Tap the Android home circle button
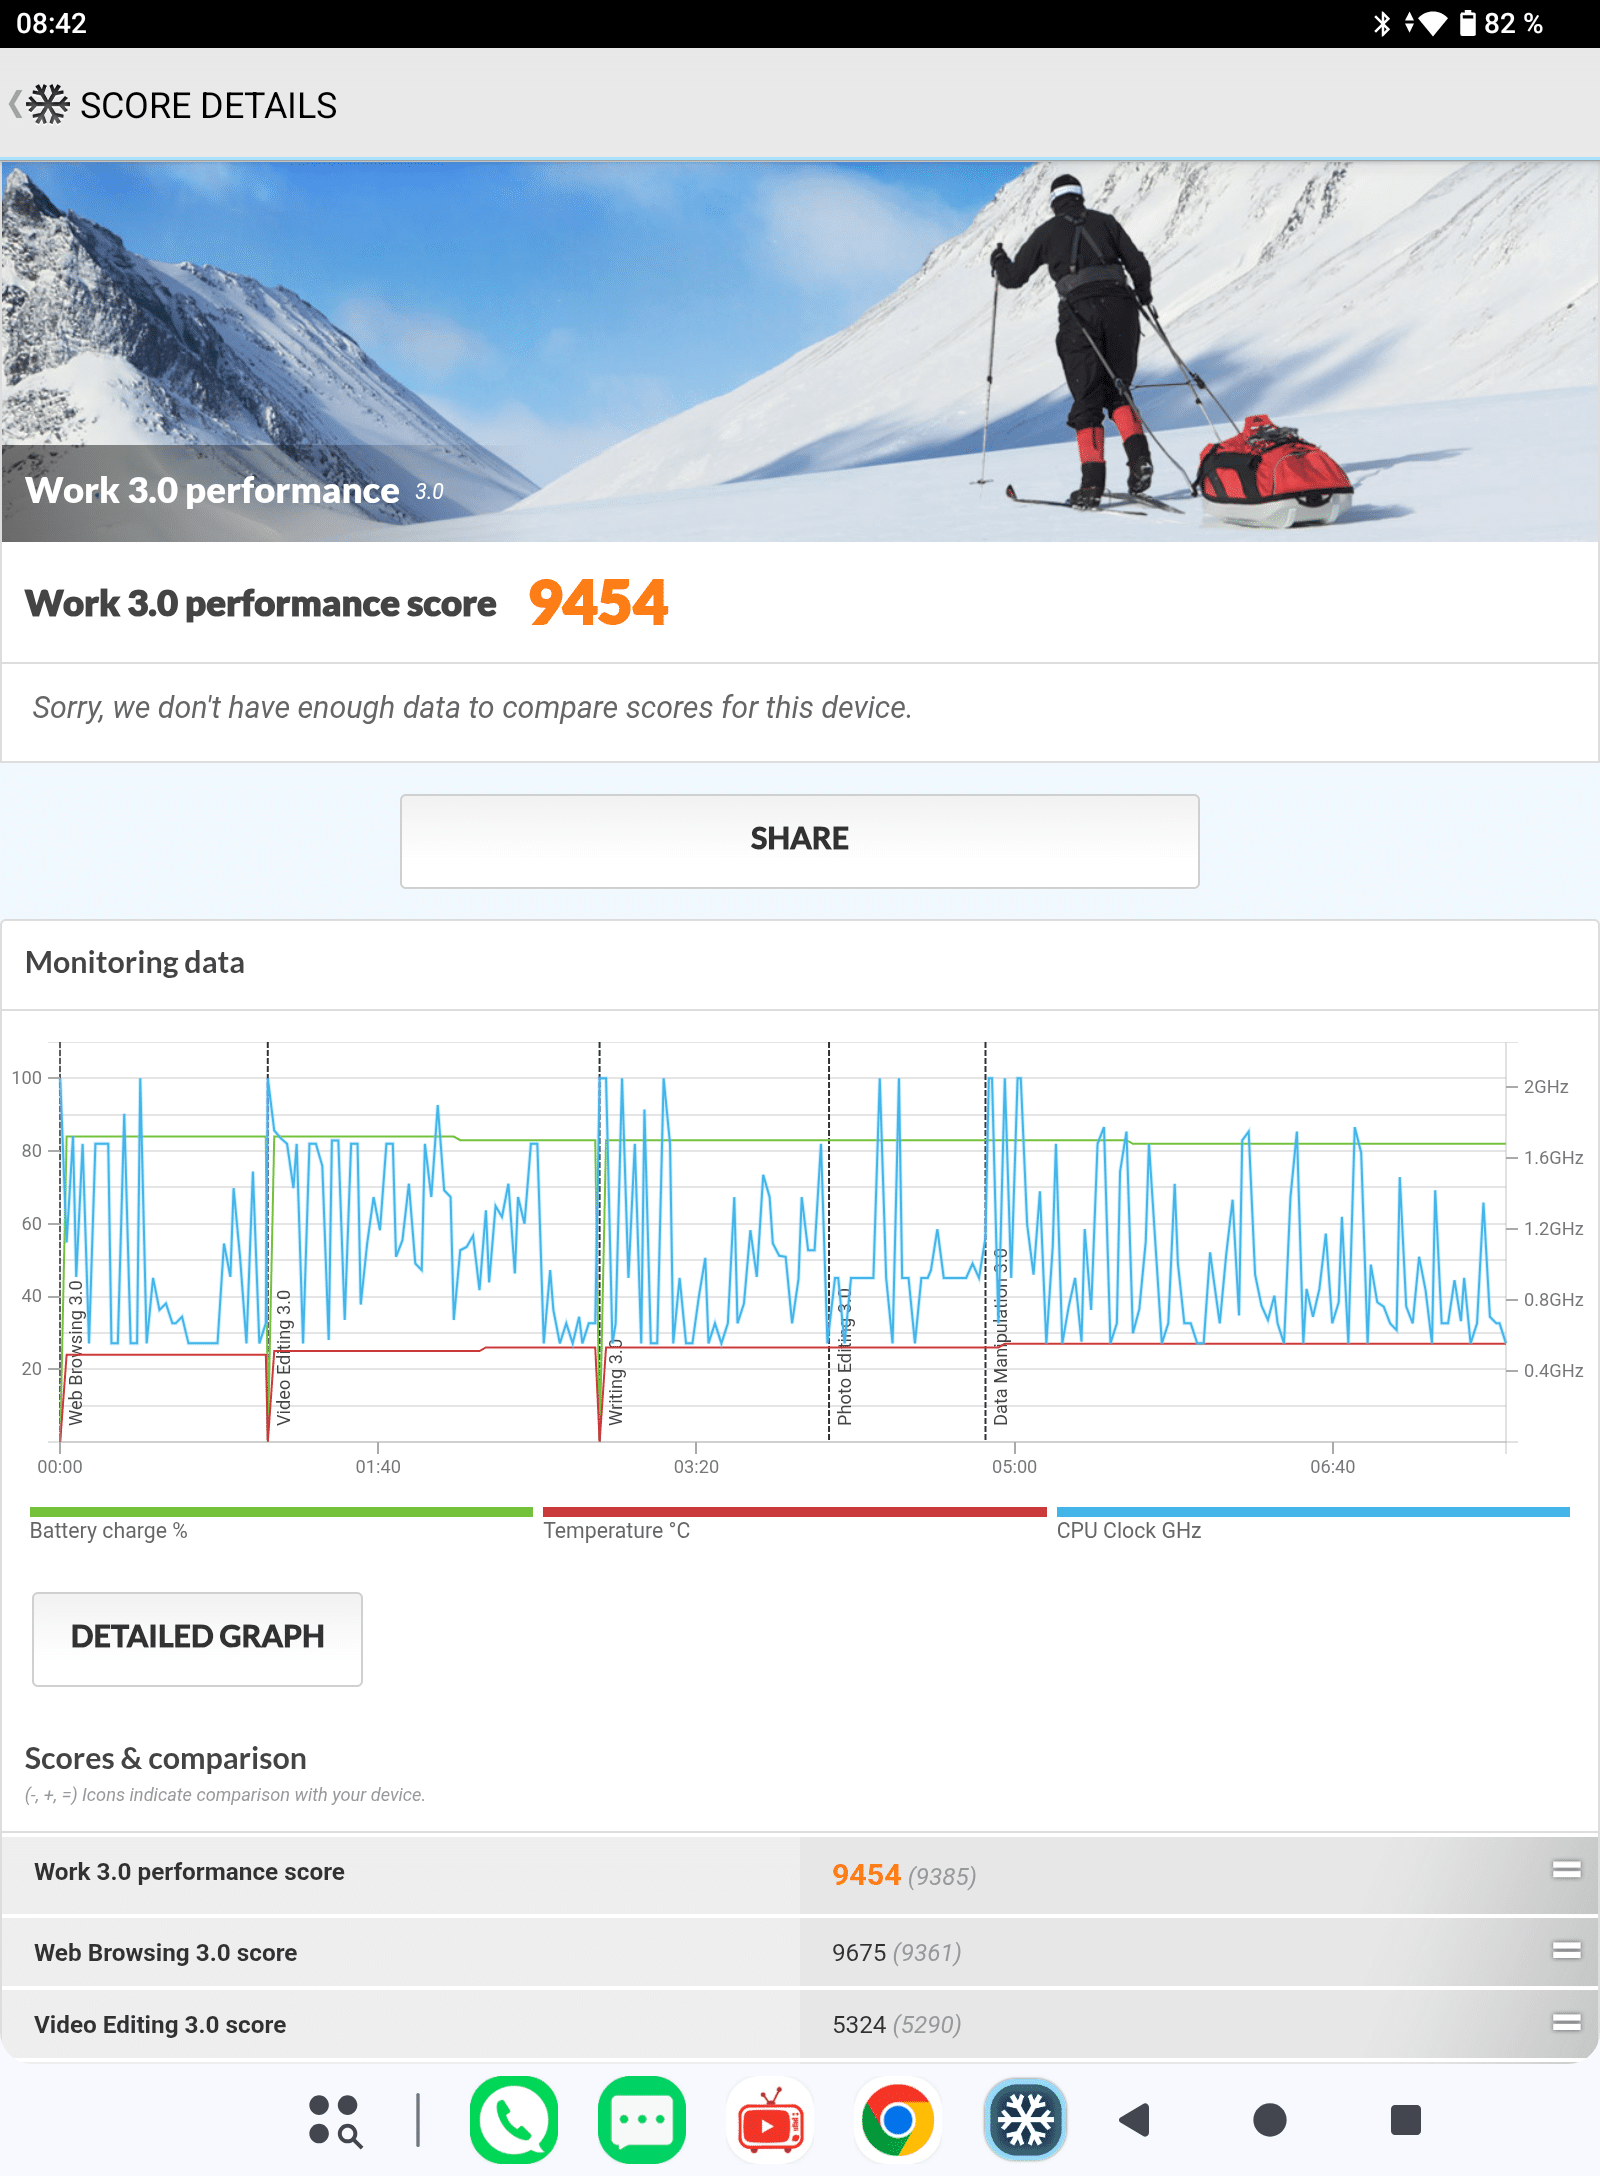The height and width of the screenshot is (2176, 1600). 1270,2120
